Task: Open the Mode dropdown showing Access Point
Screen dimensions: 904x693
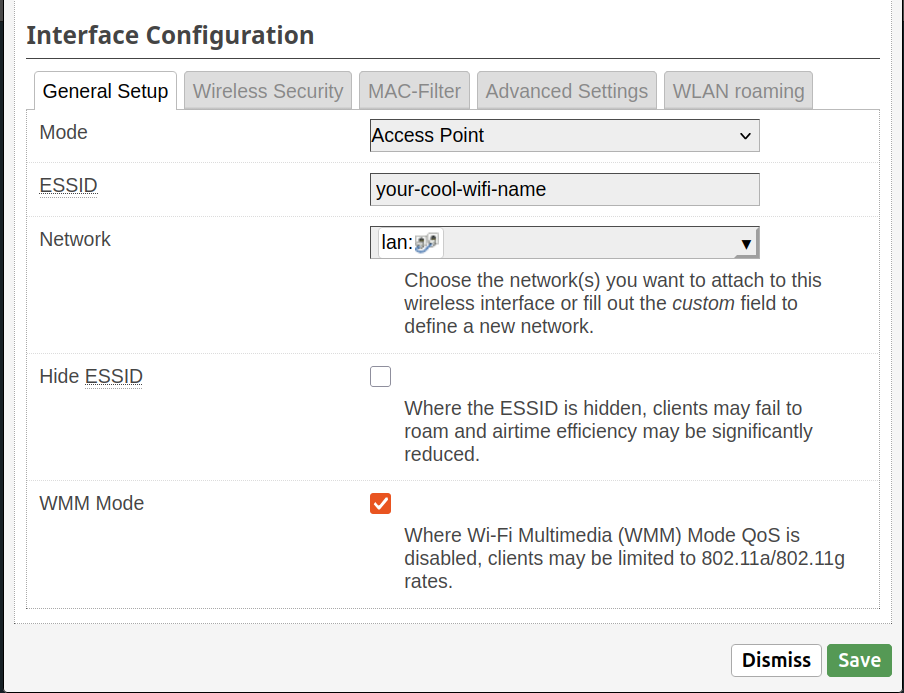Action: 564,135
